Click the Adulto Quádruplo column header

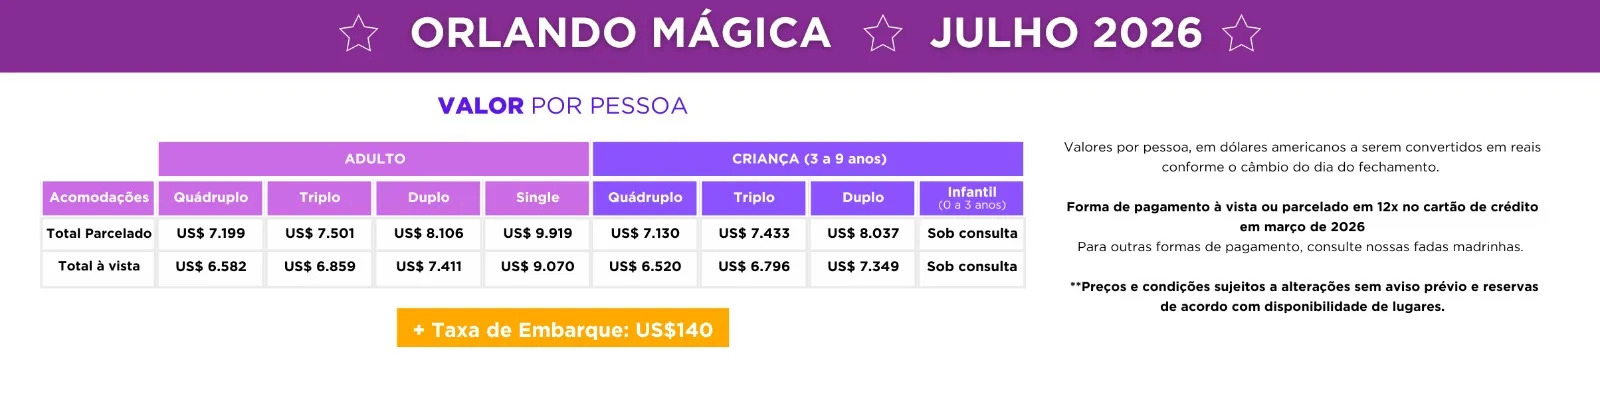click(x=210, y=198)
